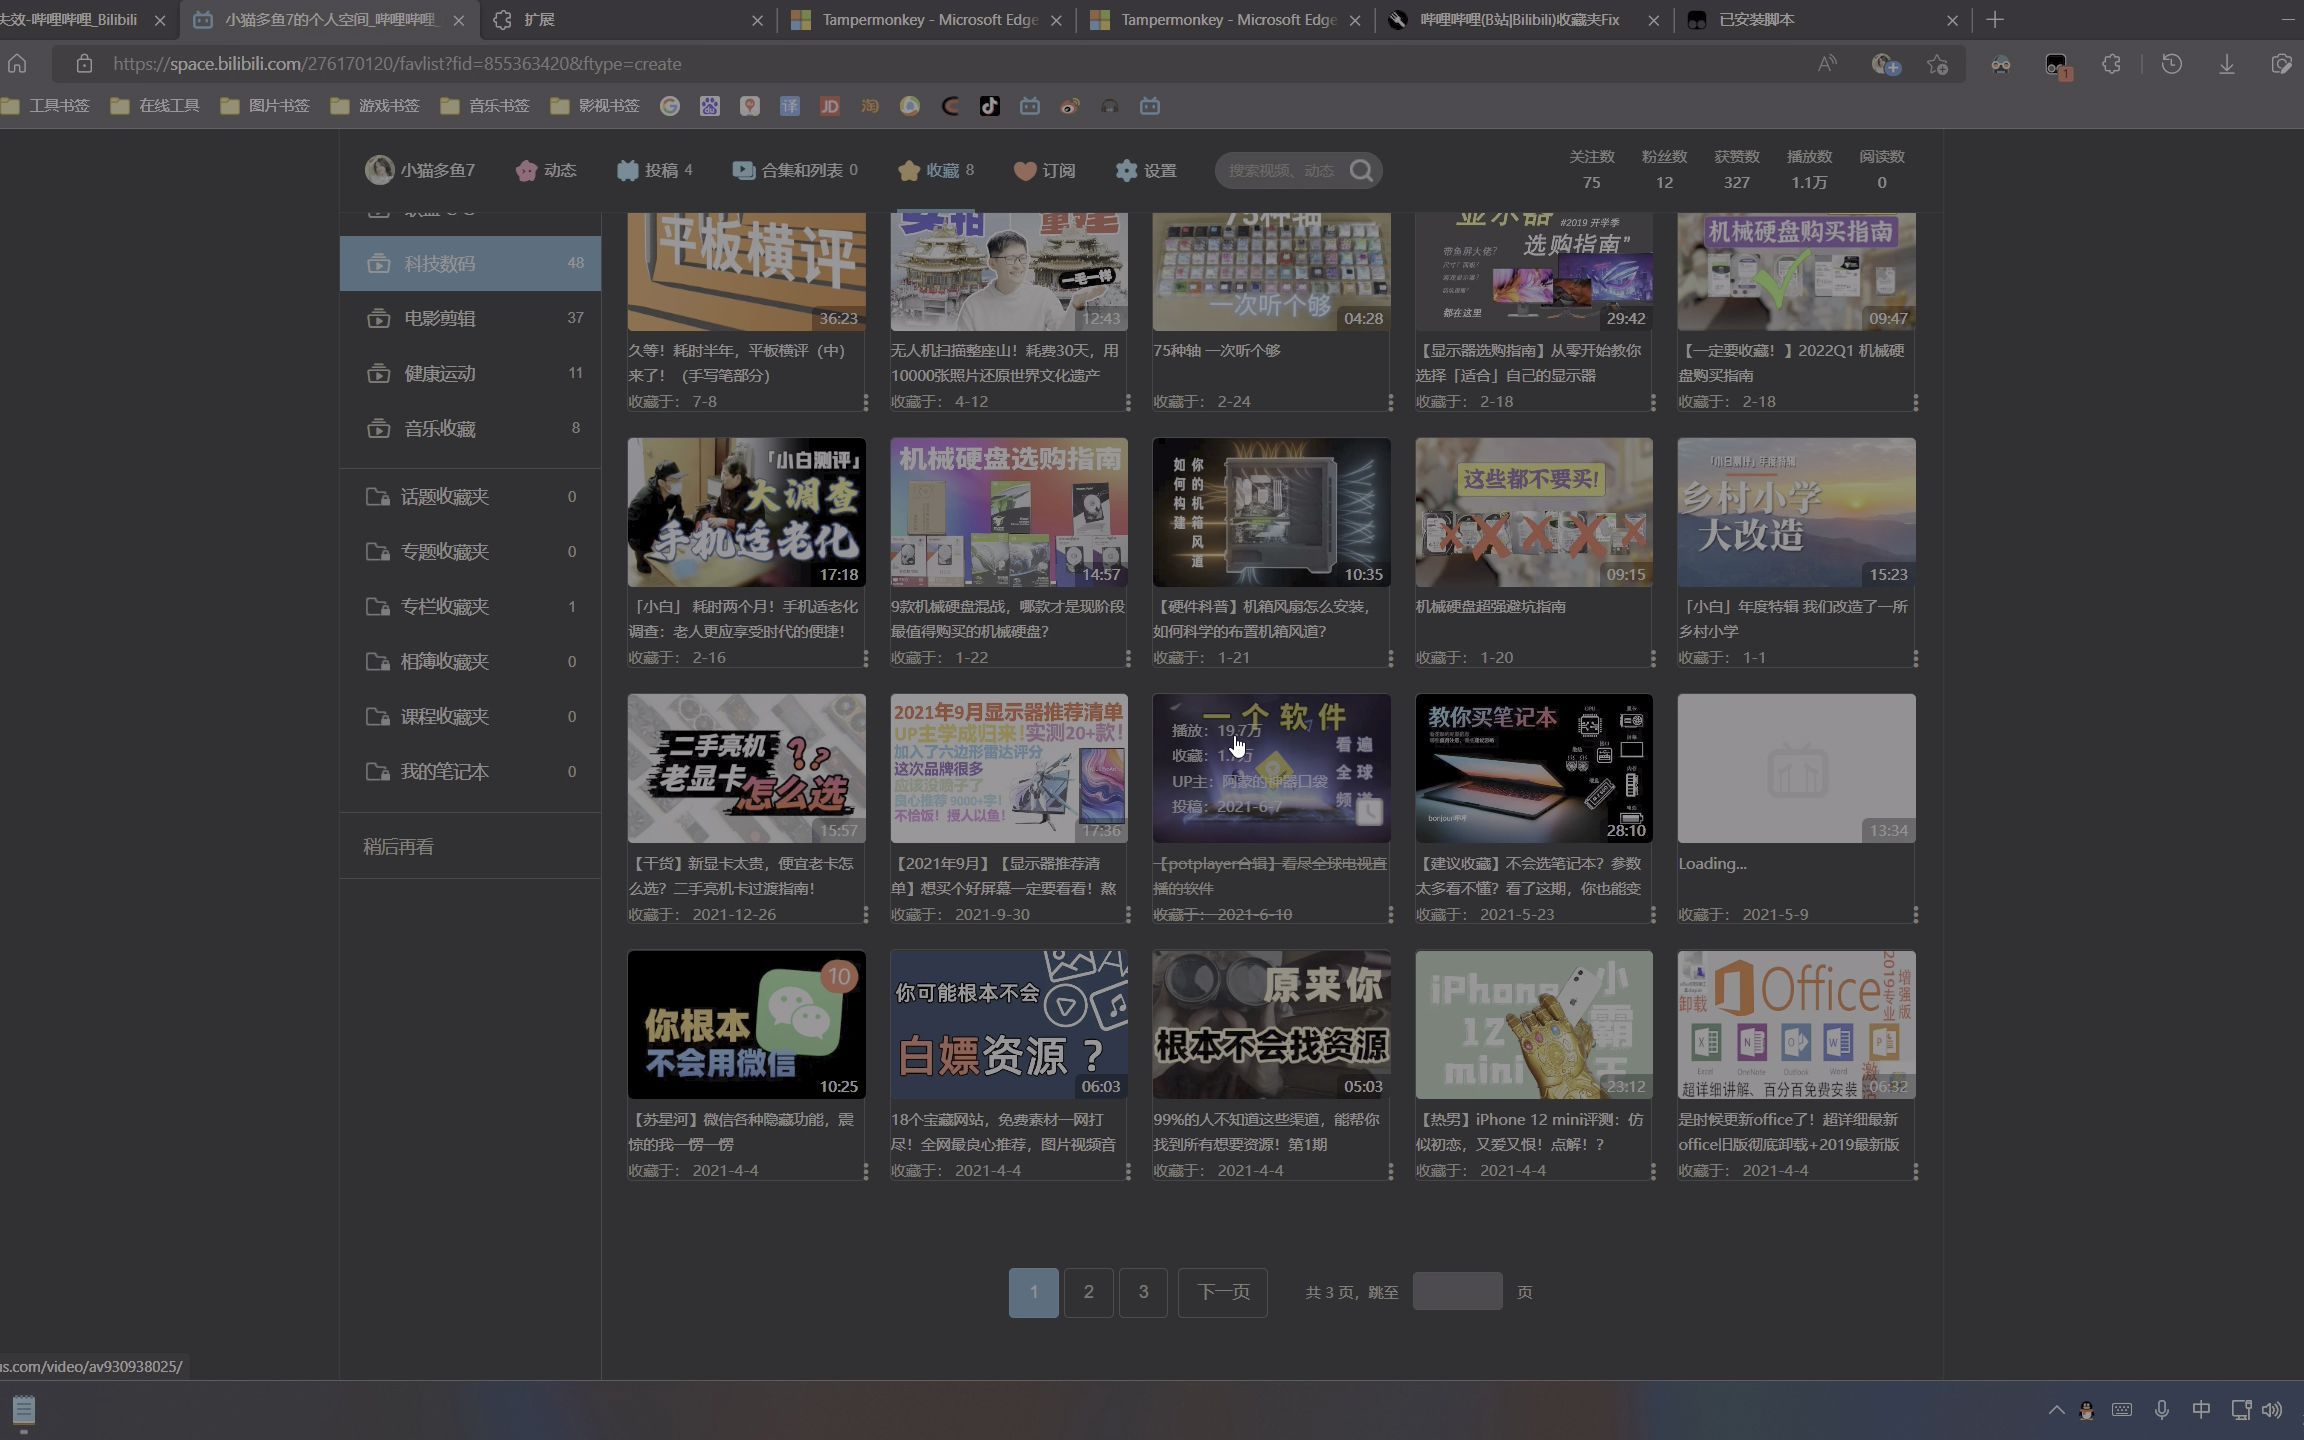
Task: Open the 影视书签 bookmarks folder
Action: click(595, 106)
